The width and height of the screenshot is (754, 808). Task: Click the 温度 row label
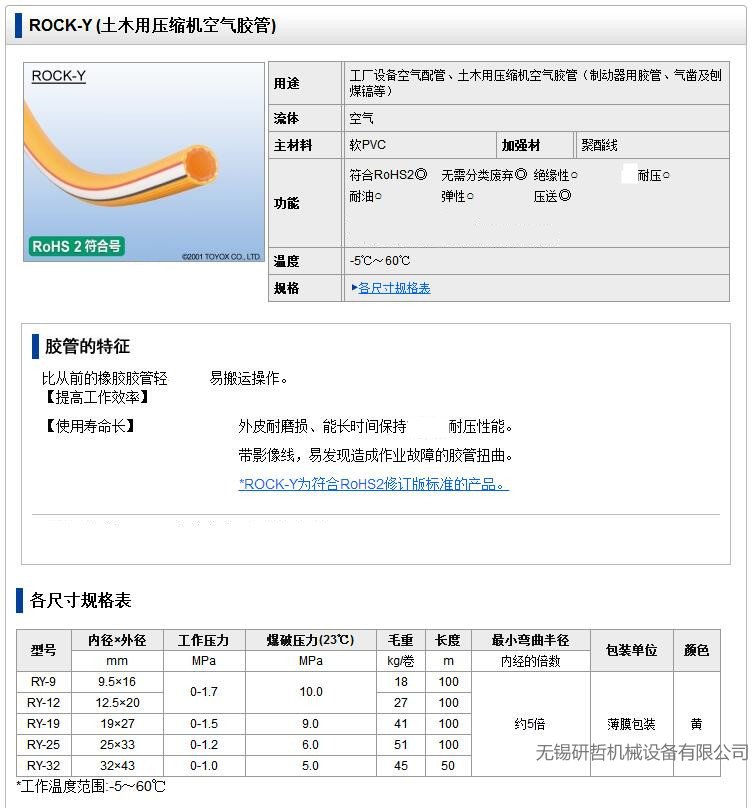(x=287, y=261)
